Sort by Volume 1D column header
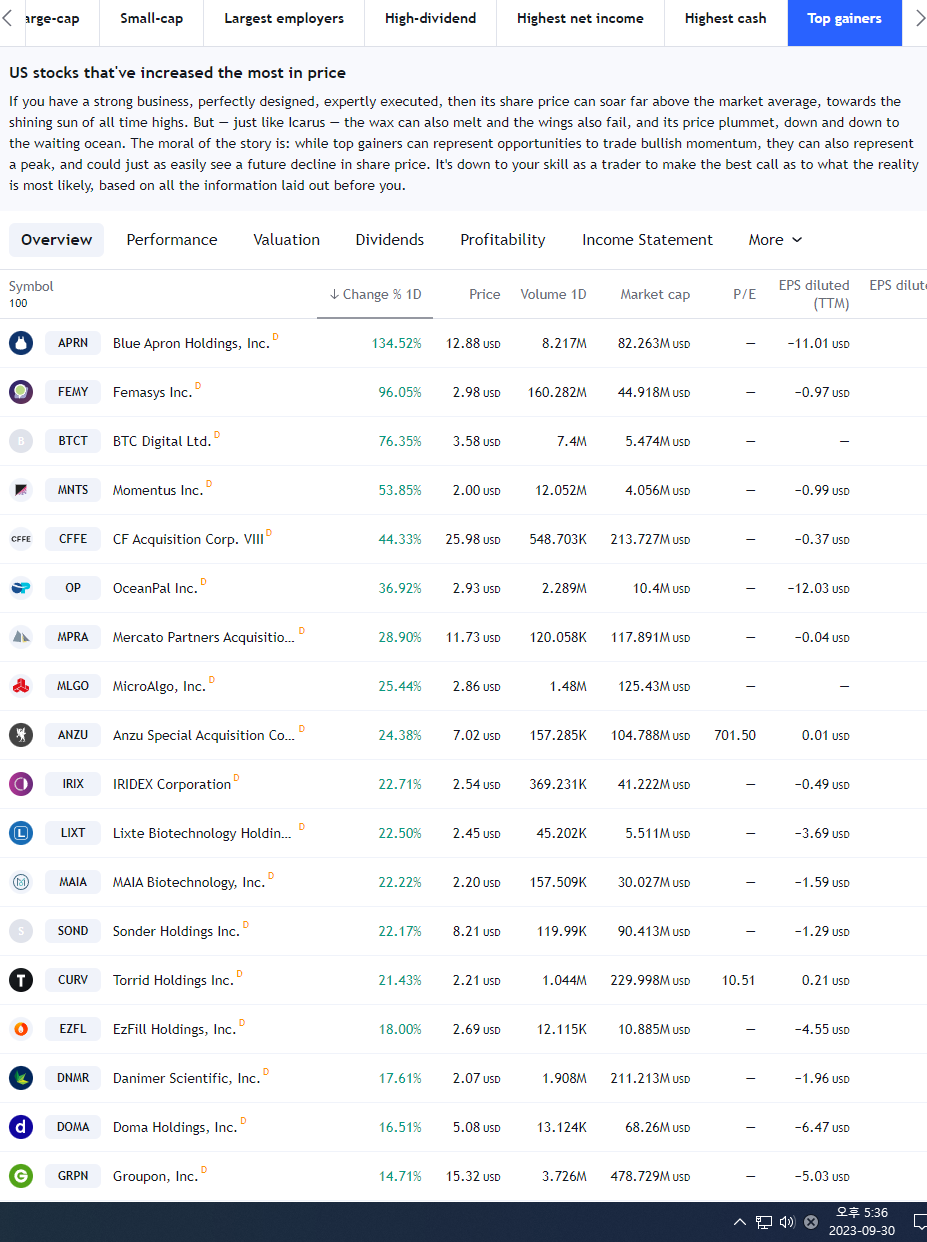Screen dimensions: 927x1242 [x=553, y=294]
